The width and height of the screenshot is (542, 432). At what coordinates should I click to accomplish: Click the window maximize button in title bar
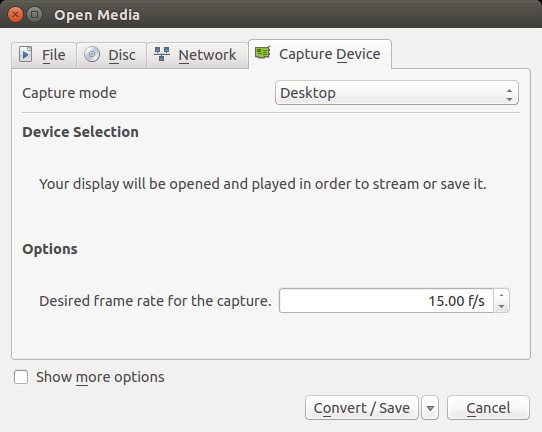(34, 15)
